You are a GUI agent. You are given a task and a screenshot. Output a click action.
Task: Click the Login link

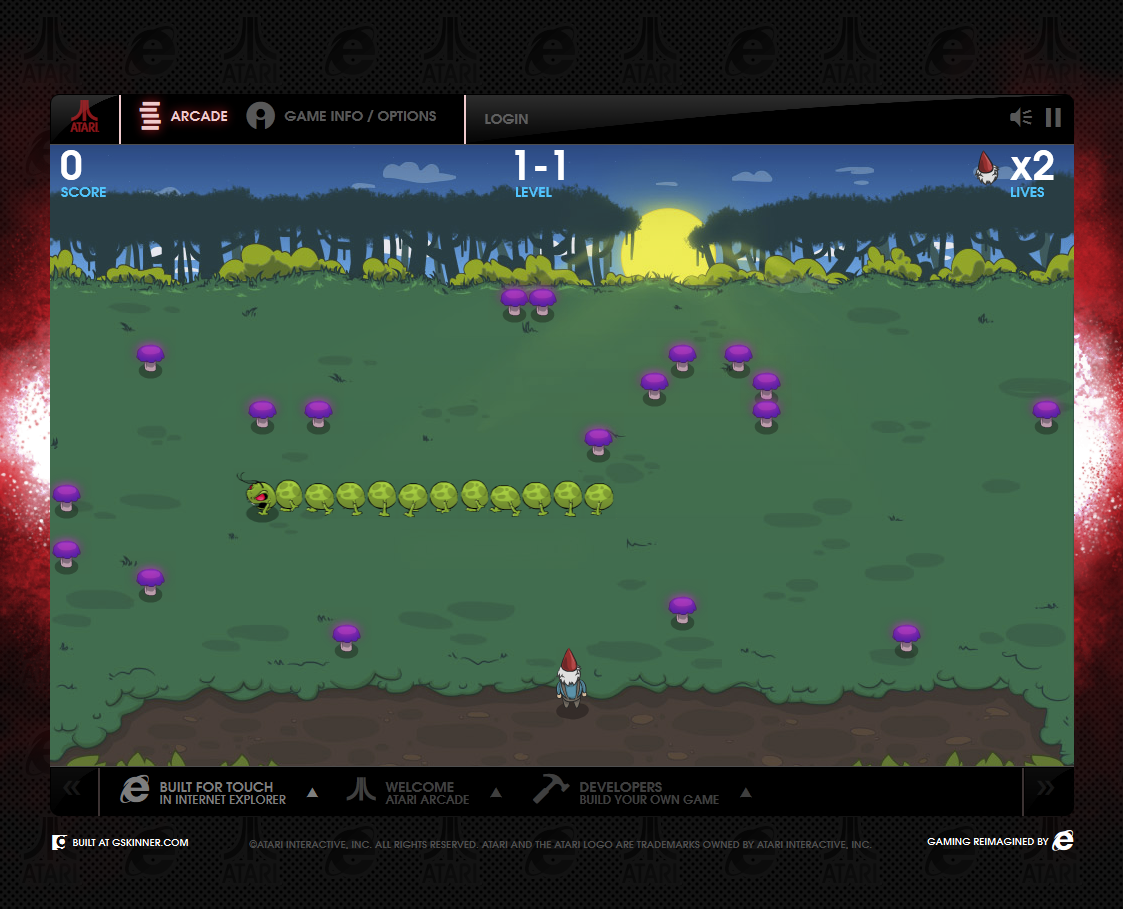coord(506,119)
